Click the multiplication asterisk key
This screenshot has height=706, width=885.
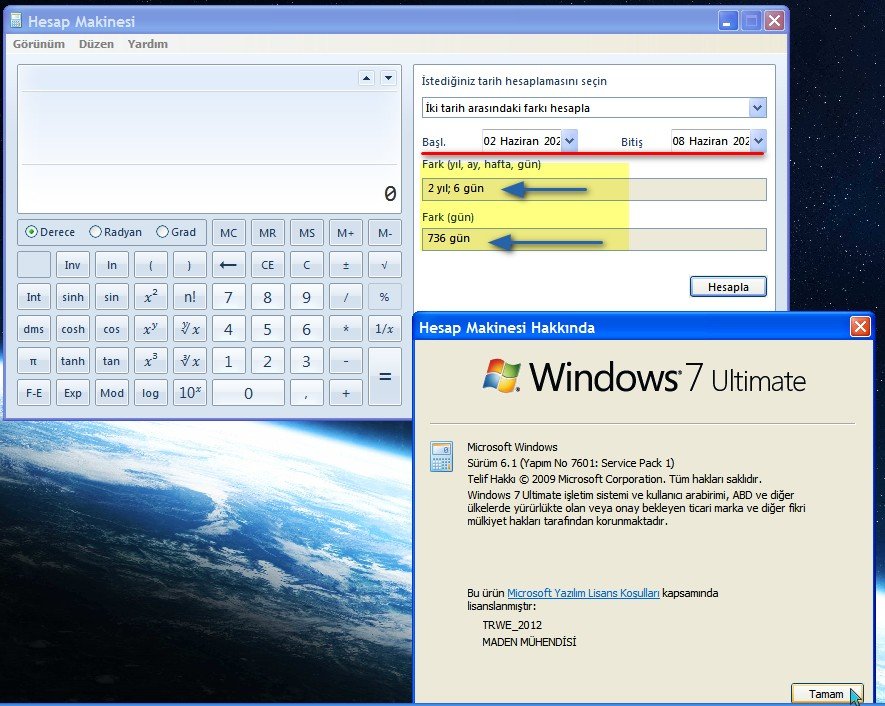pos(346,329)
